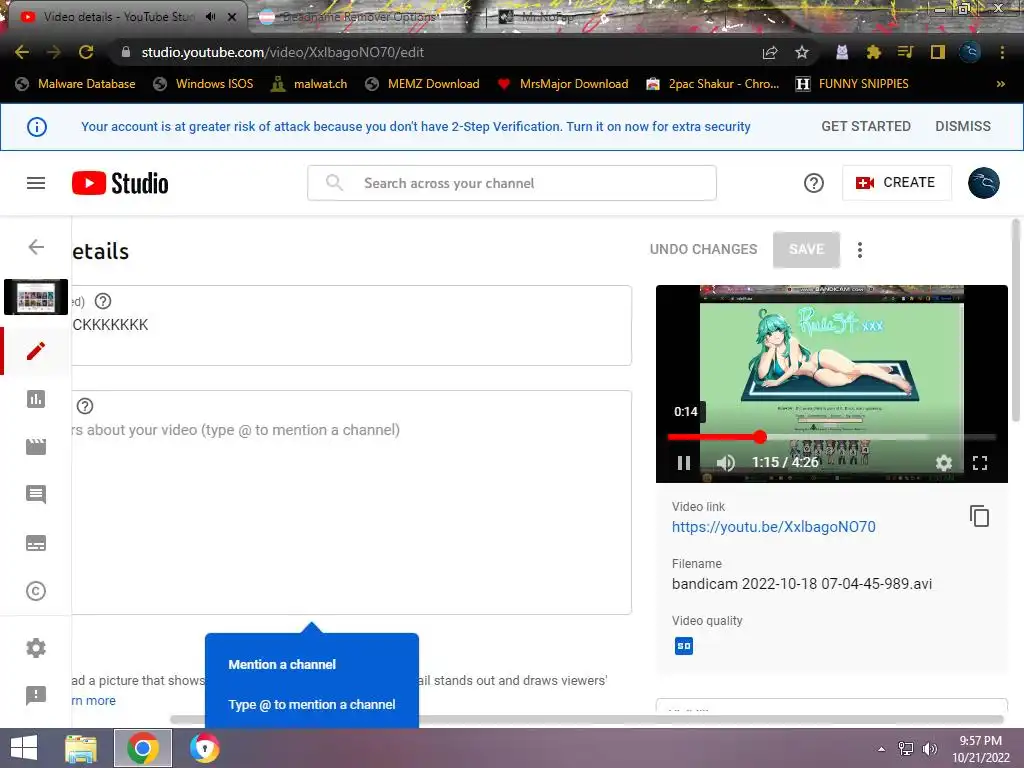Click GET STARTED for 2-Step Verification
Screen dimensions: 1024x768
865,126
